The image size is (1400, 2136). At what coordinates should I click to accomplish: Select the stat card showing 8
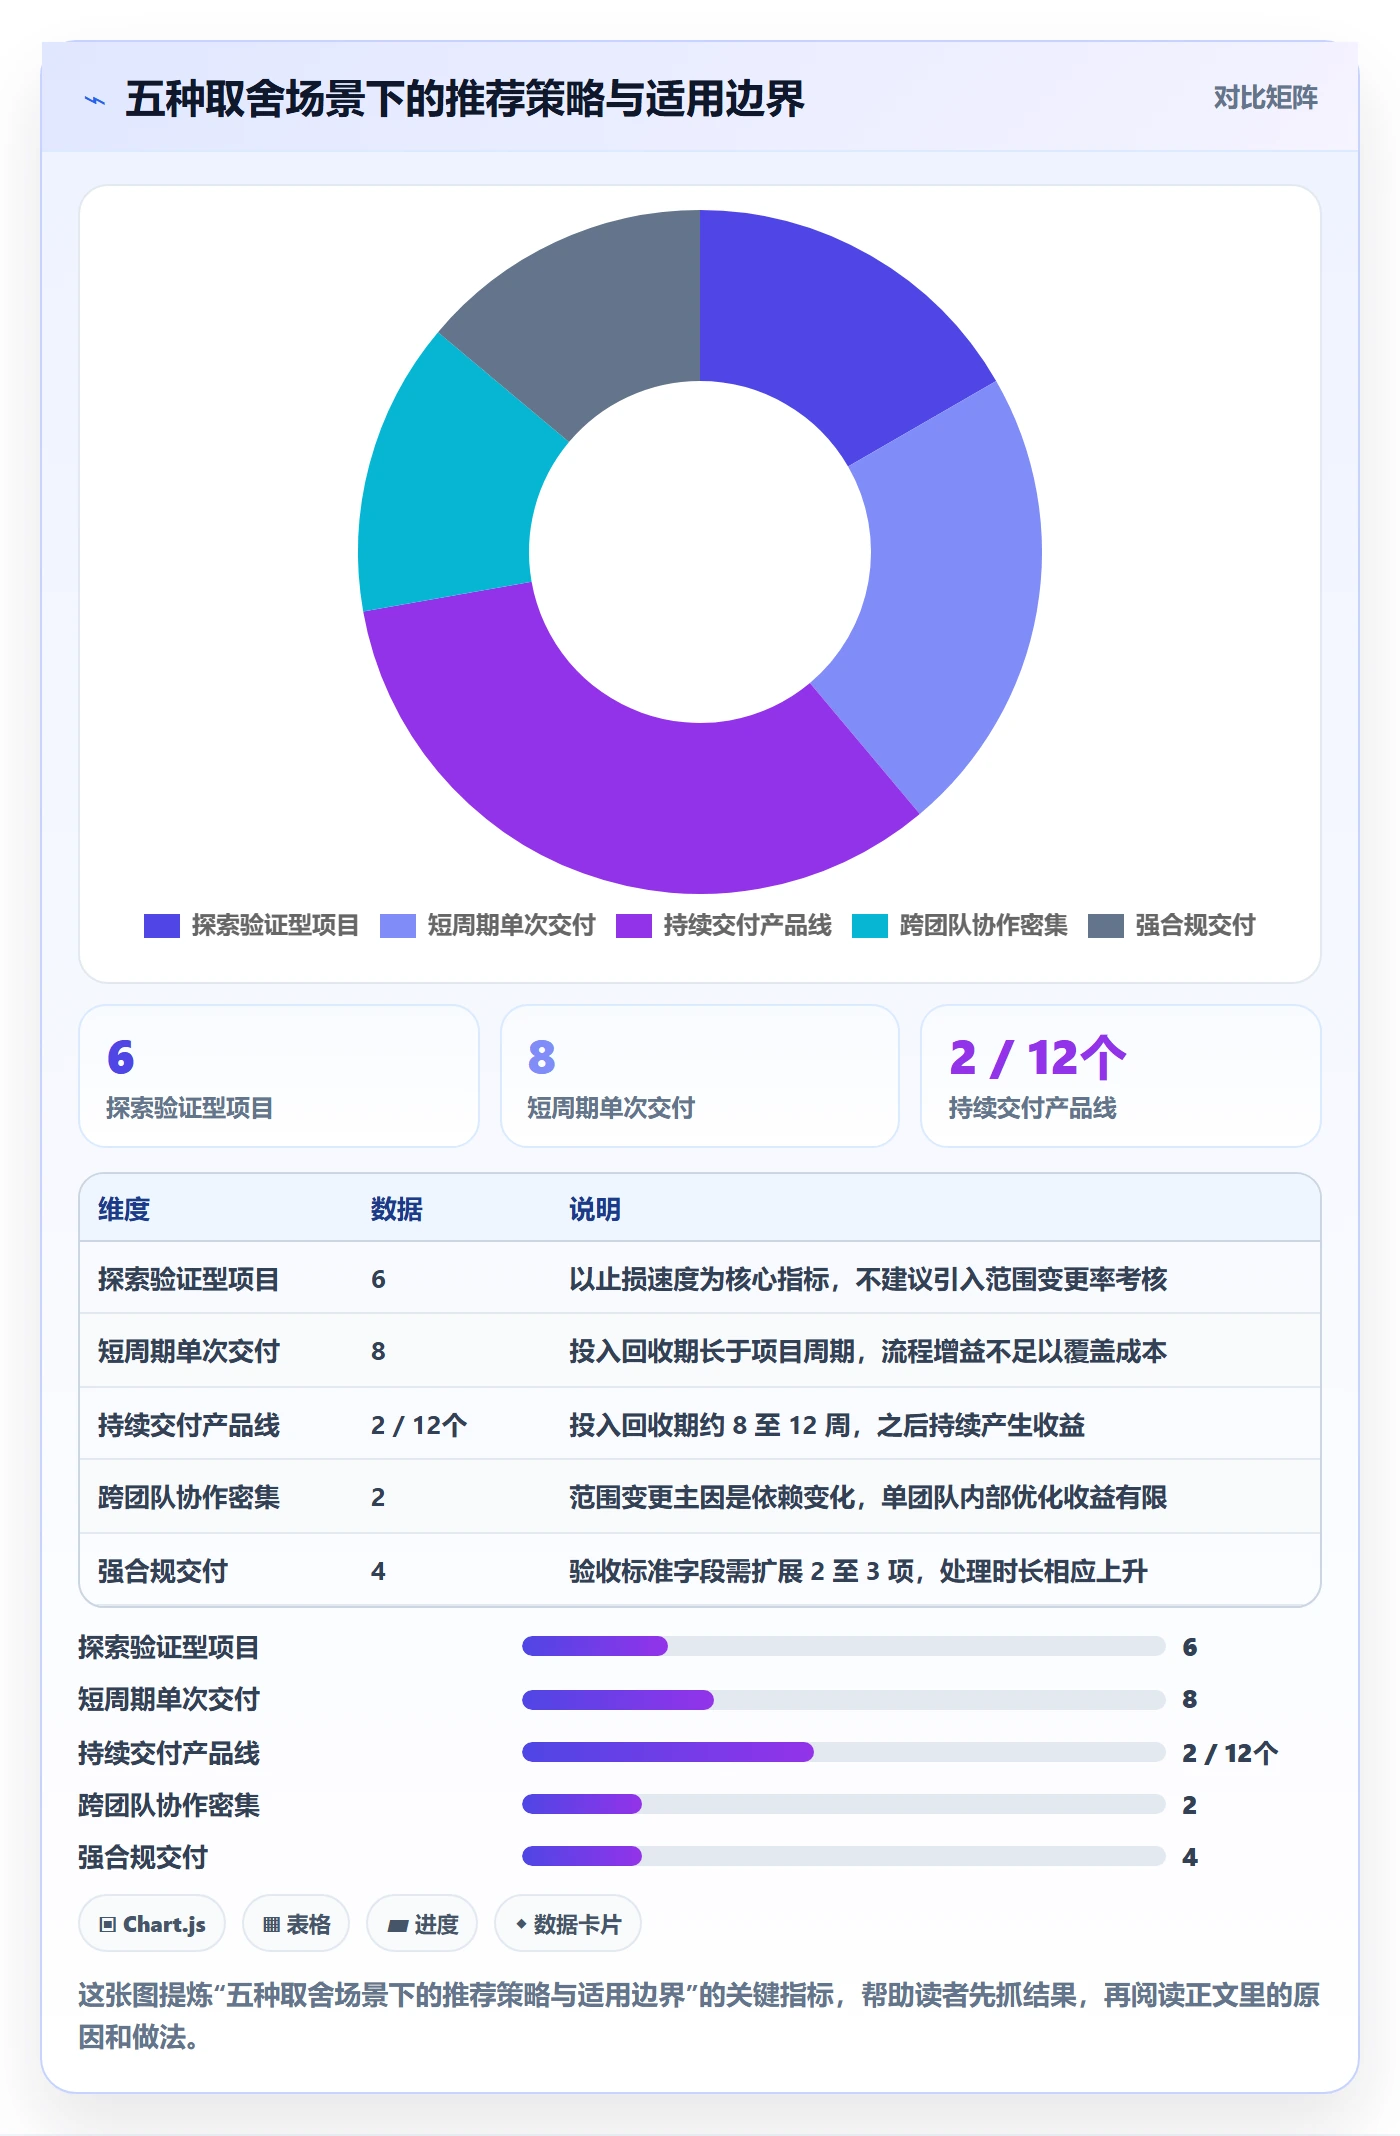point(700,1076)
